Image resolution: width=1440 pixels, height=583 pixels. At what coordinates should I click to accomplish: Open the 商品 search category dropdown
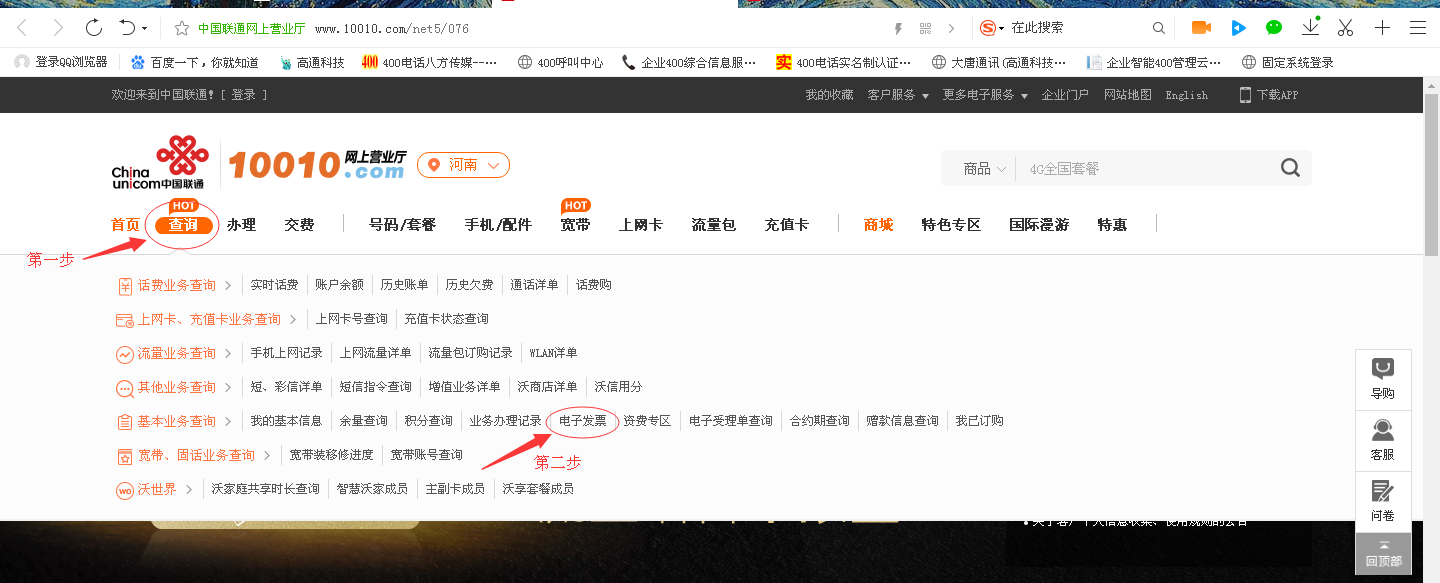click(x=984, y=169)
